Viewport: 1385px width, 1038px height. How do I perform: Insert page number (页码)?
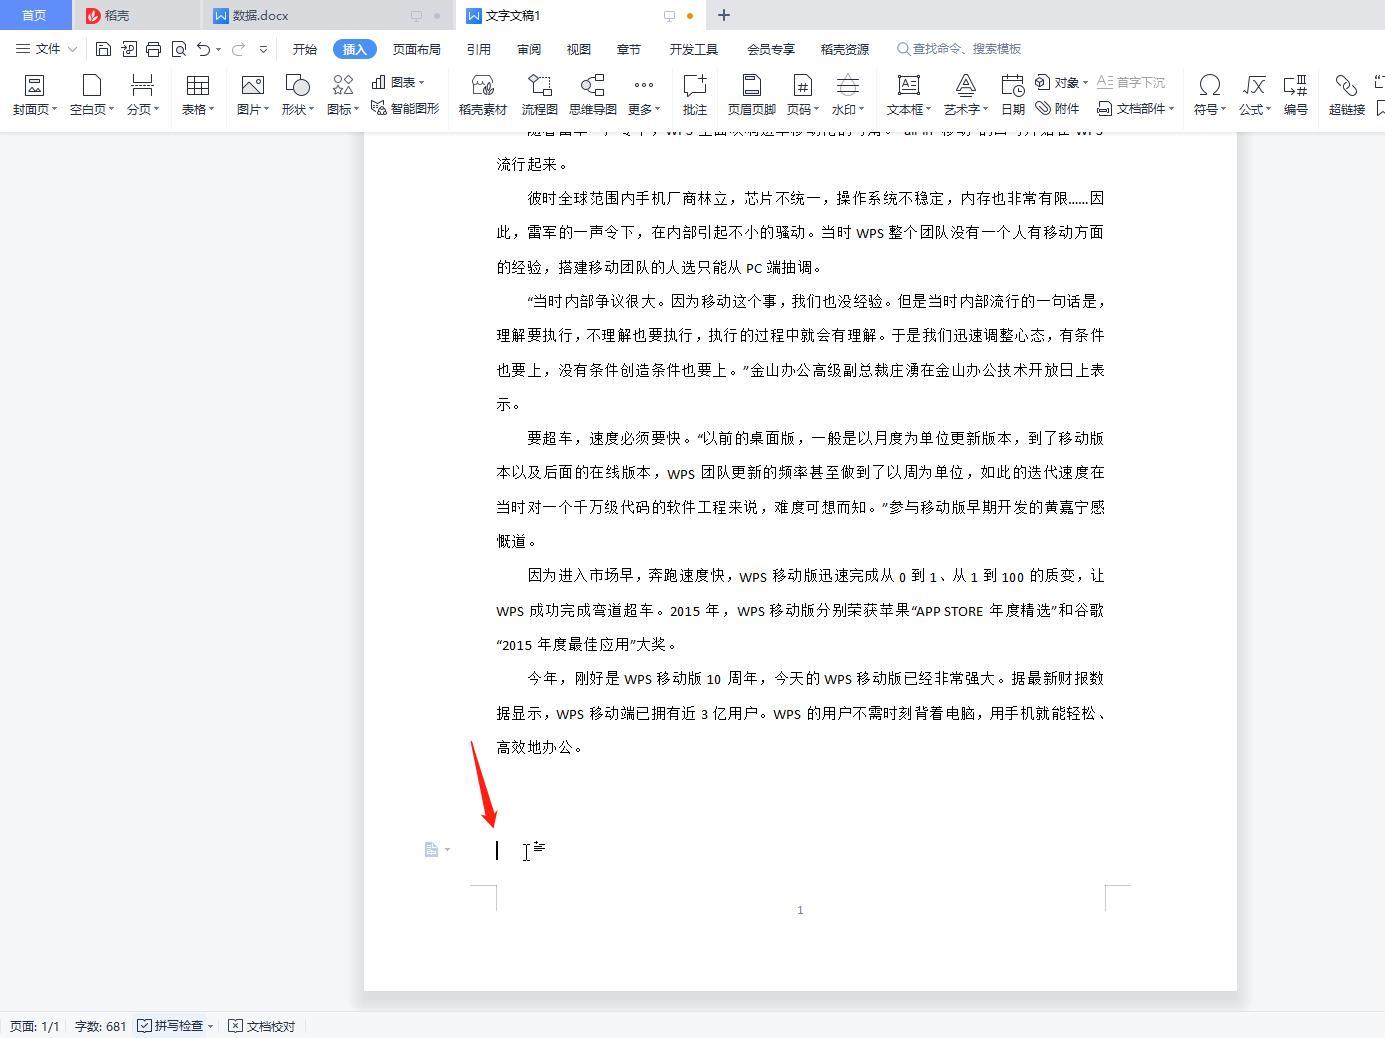(802, 95)
